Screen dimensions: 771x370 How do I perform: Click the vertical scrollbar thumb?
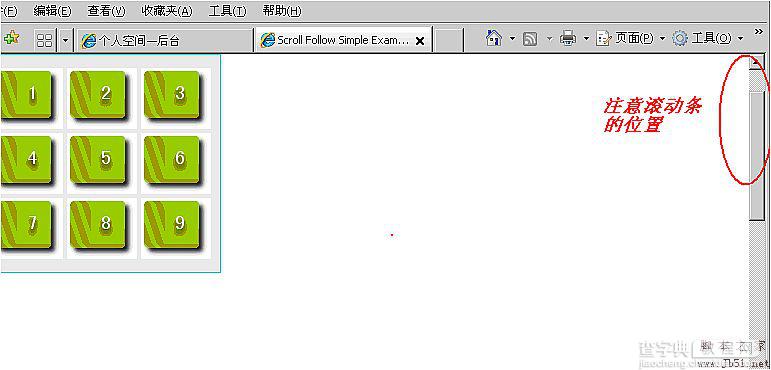756,148
